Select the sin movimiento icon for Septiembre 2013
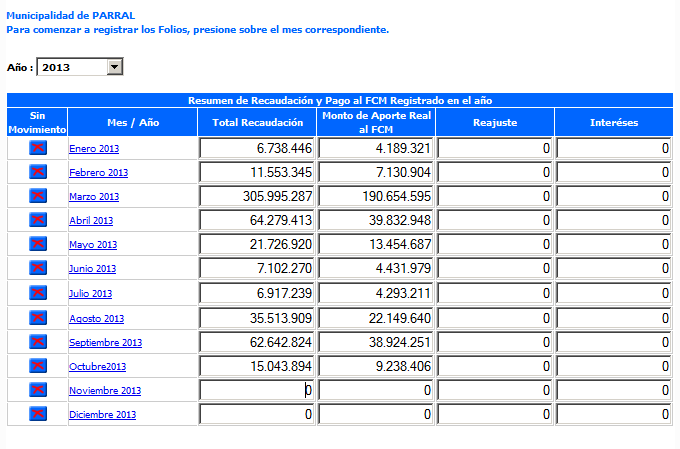Viewport: 680px width, 449px height. point(38,342)
